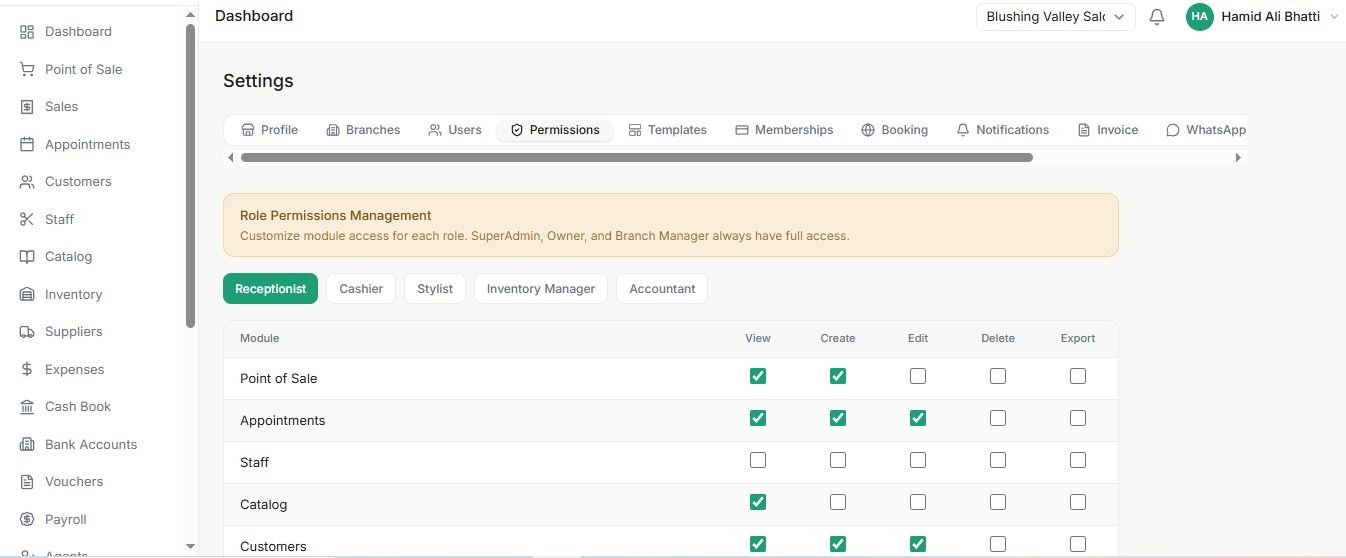Click the Expenses dollar icon
Image resolution: width=1346 pixels, height=558 pixels.
[x=27, y=369]
